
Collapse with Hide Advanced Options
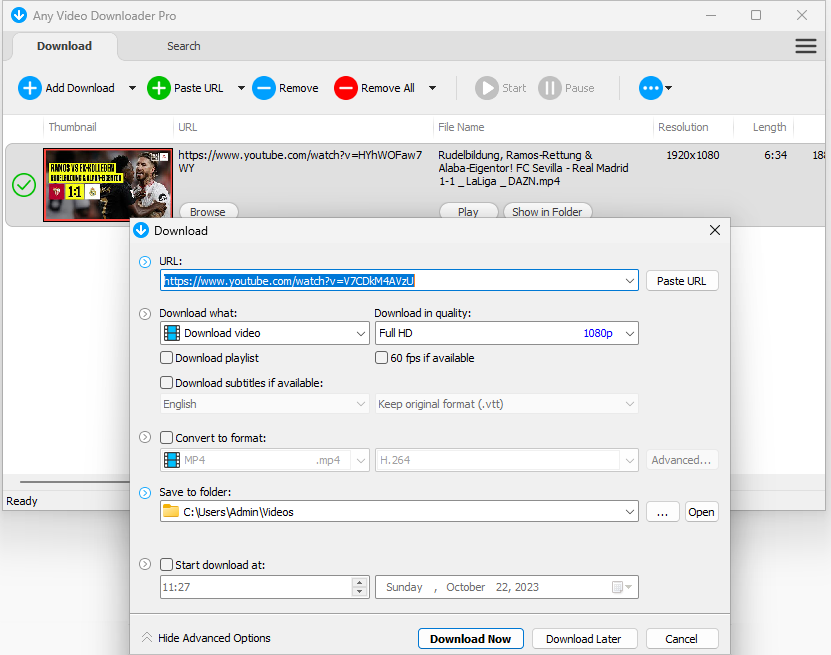click(x=206, y=638)
